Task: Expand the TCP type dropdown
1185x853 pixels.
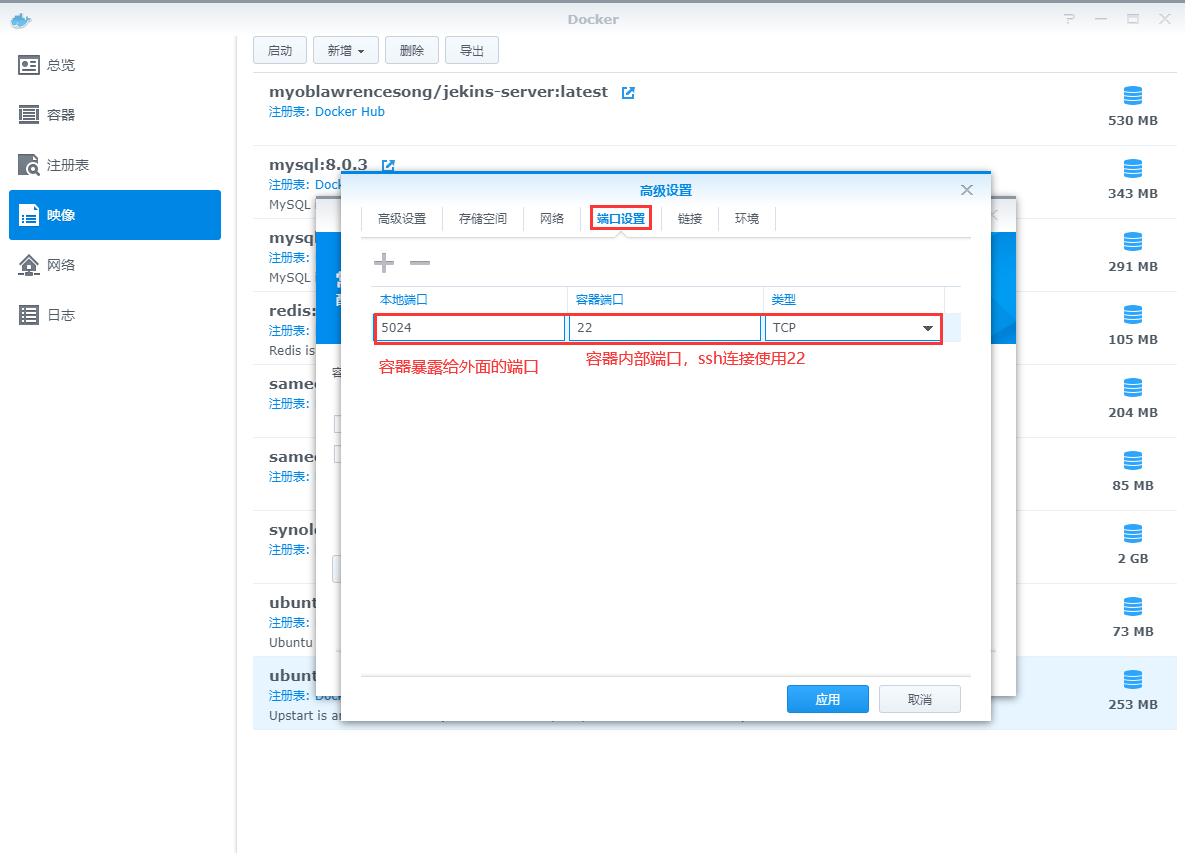Action: (x=927, y=328)
